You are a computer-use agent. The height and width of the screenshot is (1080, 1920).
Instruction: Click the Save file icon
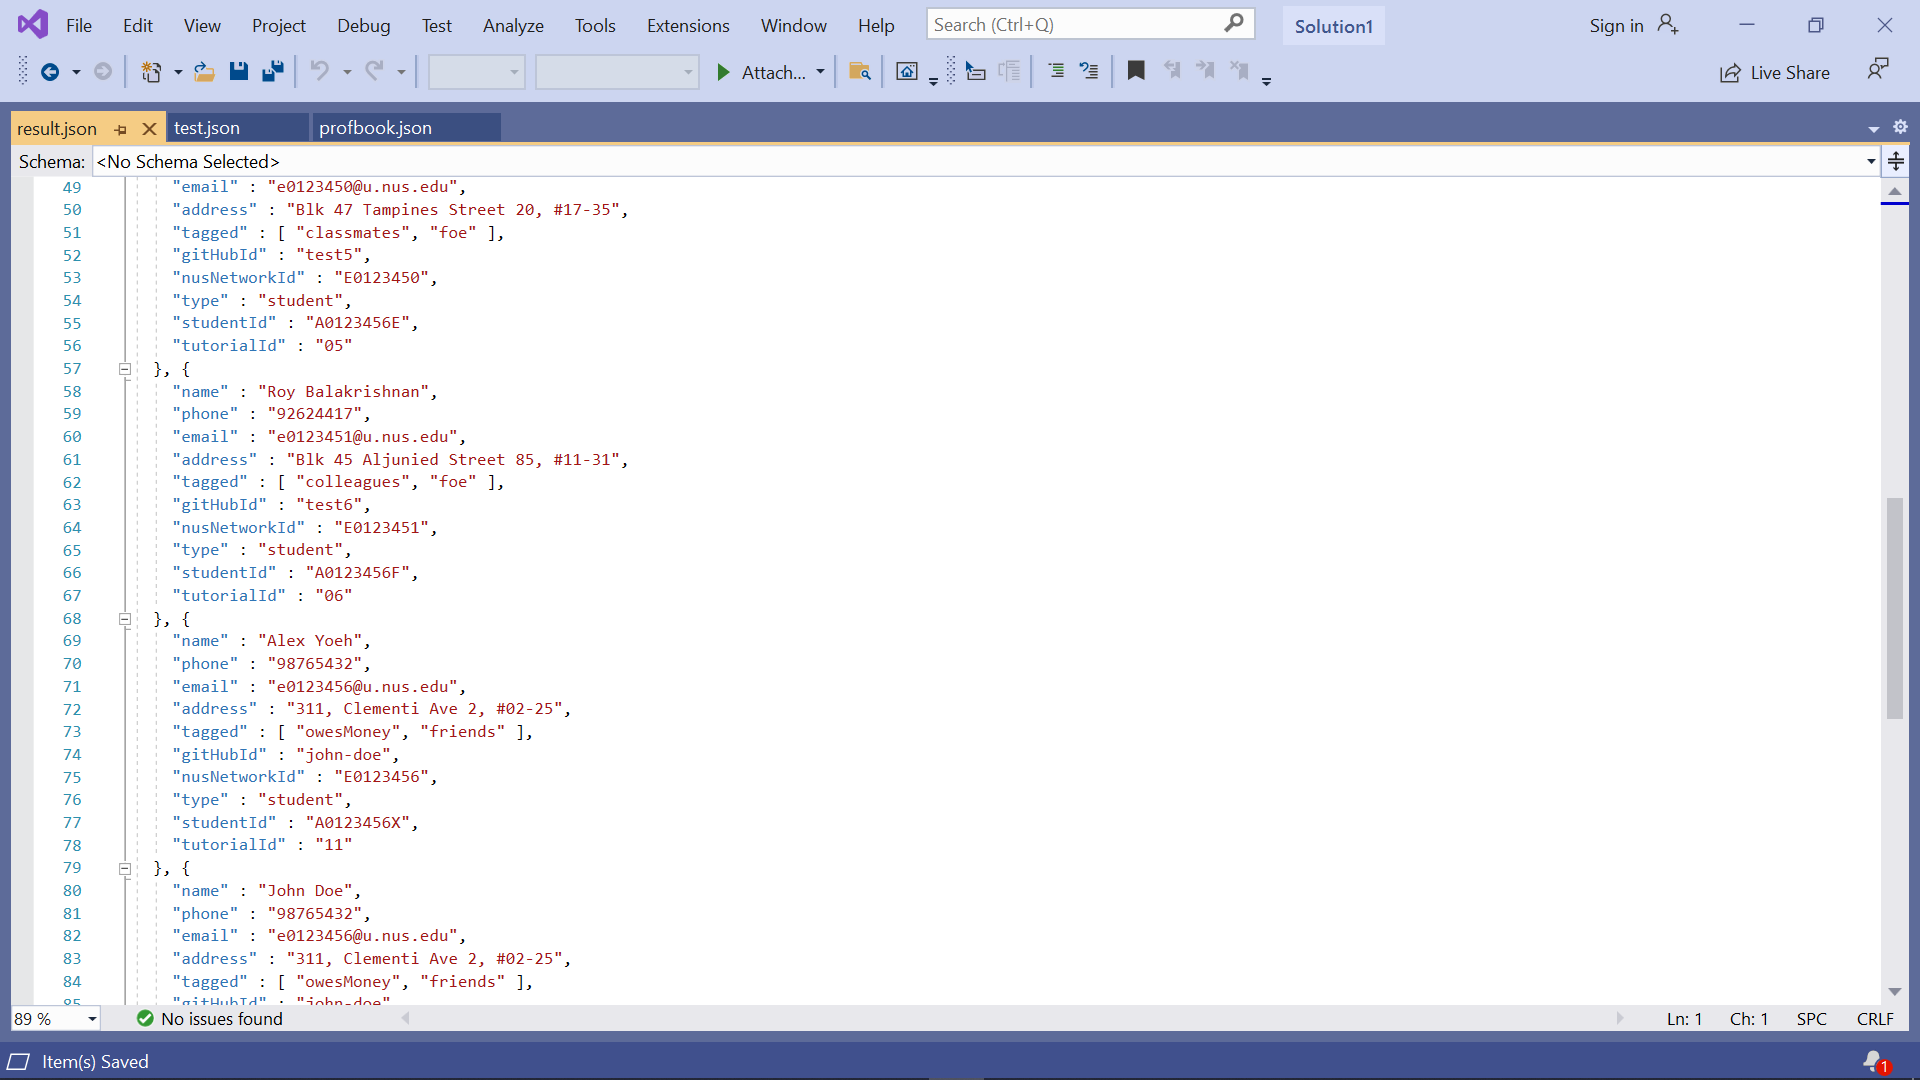pos(238,71)
